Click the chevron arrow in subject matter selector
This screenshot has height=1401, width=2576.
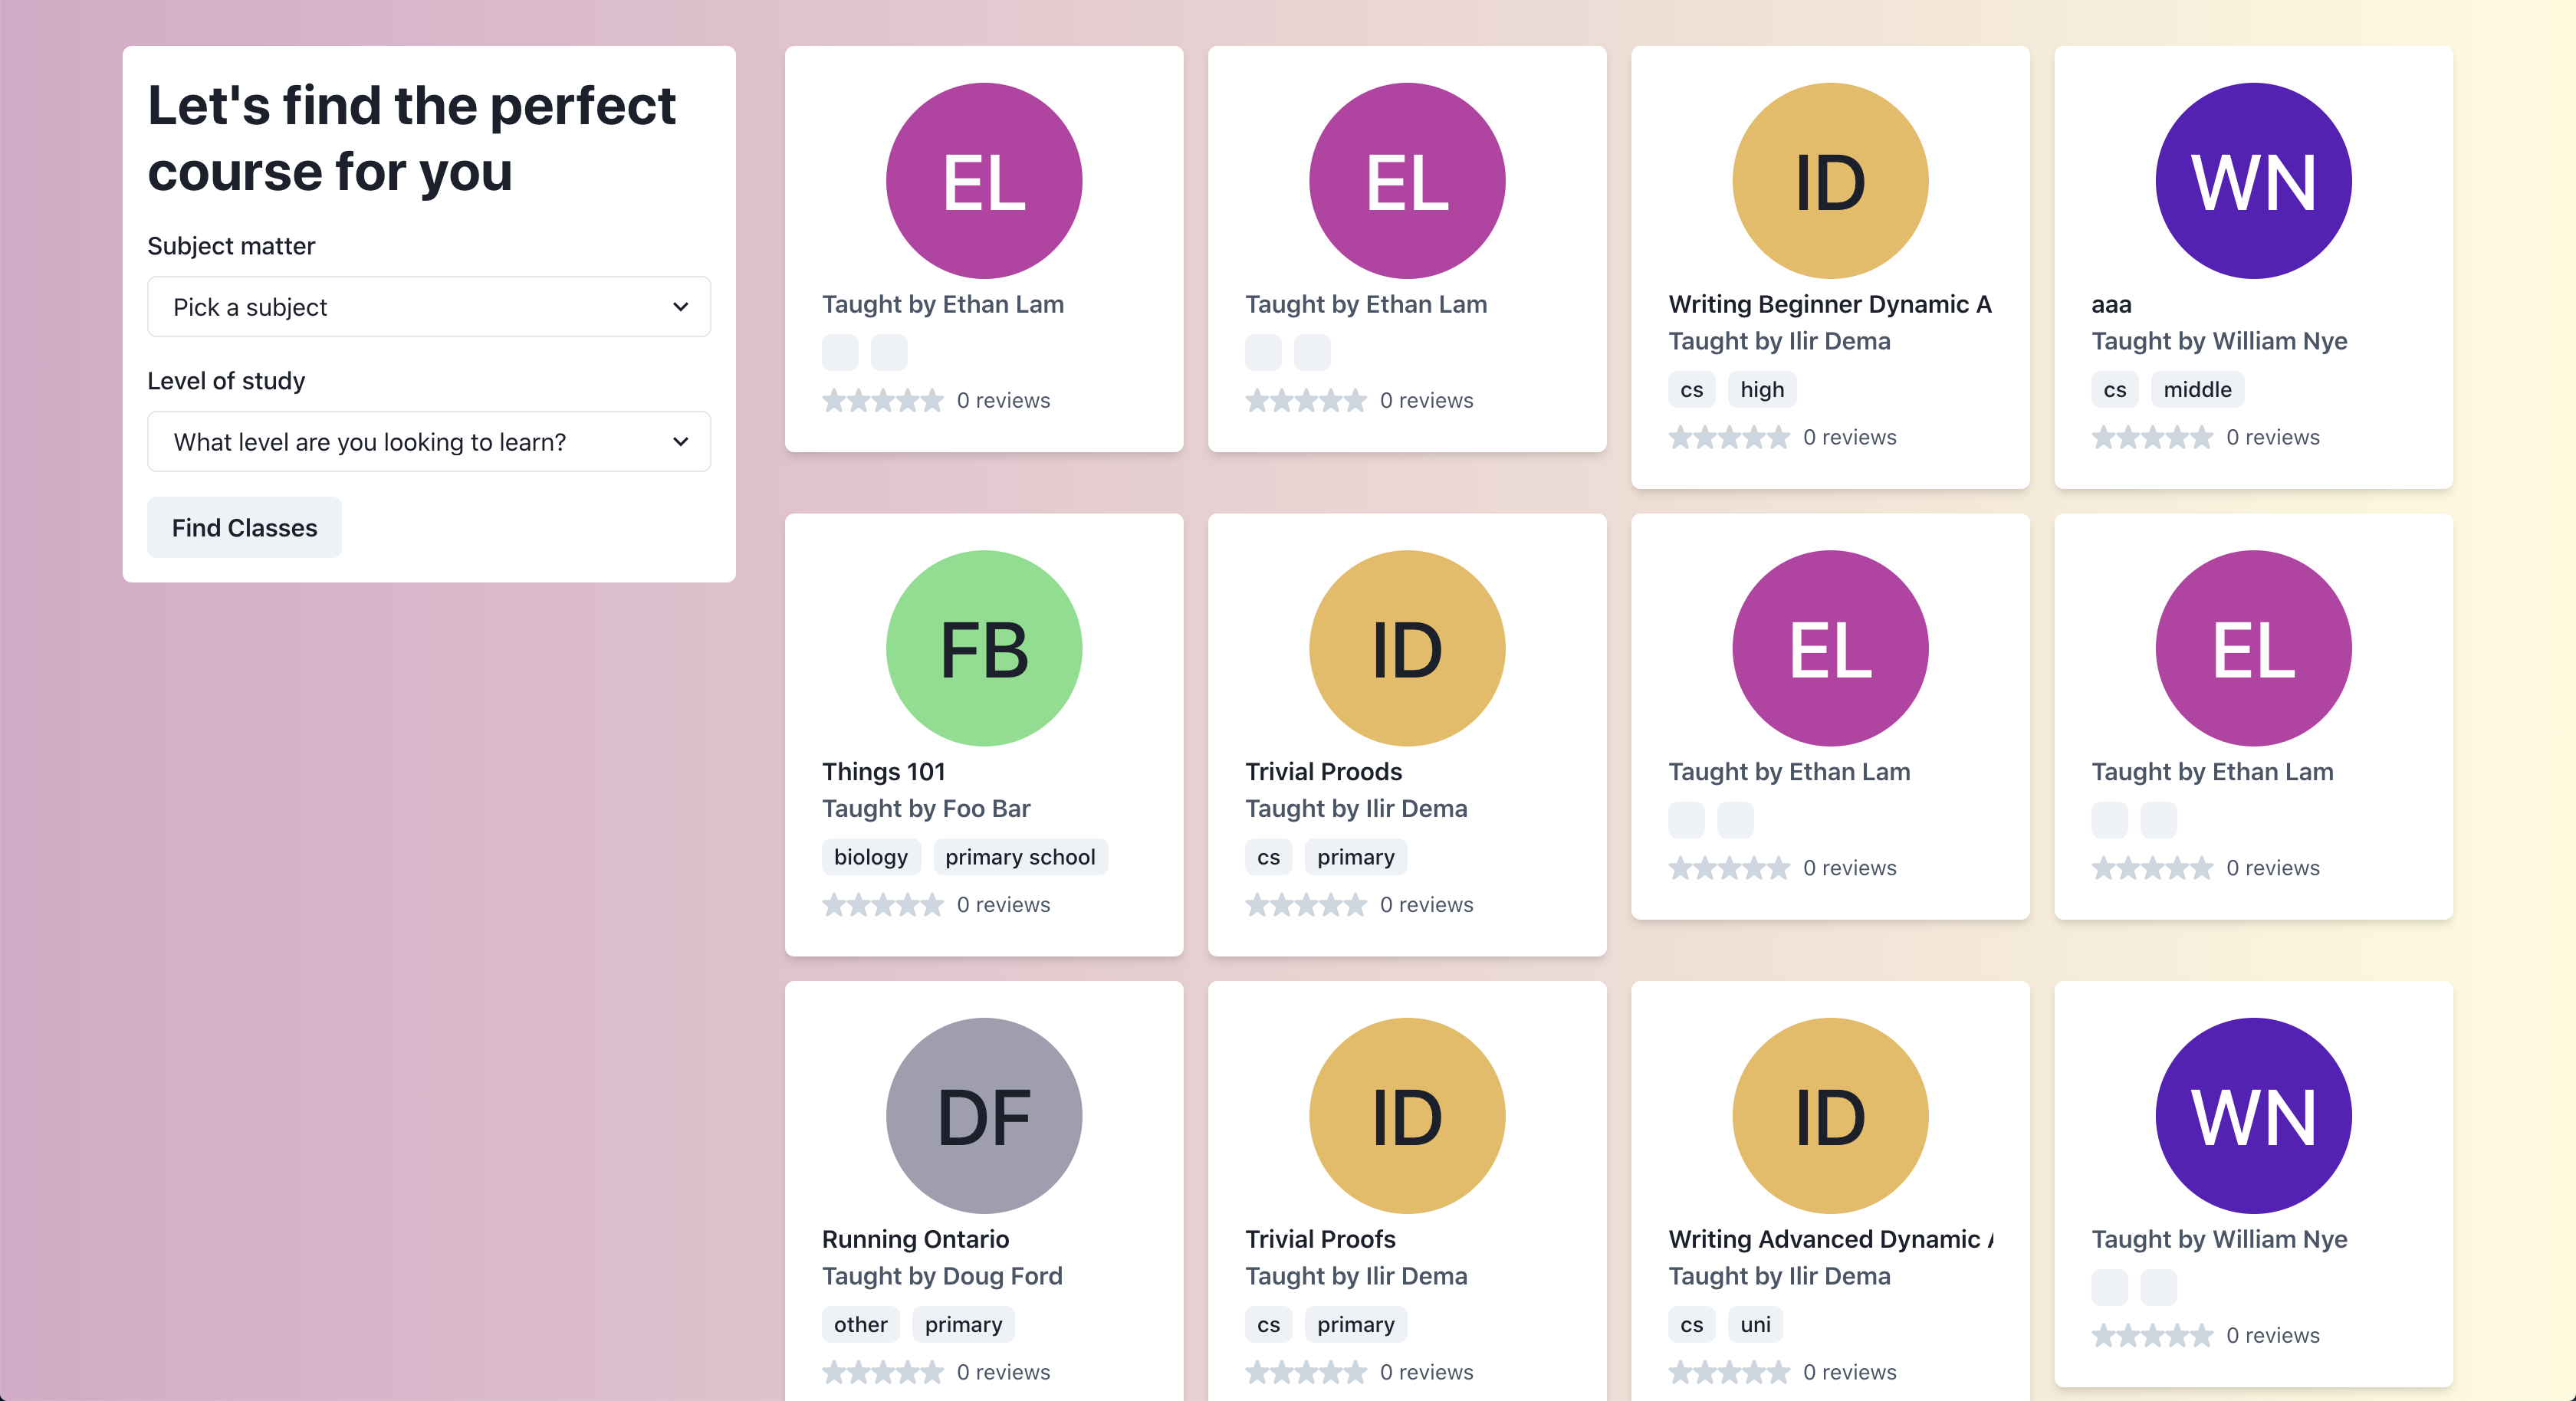click(x=680, y=307)
